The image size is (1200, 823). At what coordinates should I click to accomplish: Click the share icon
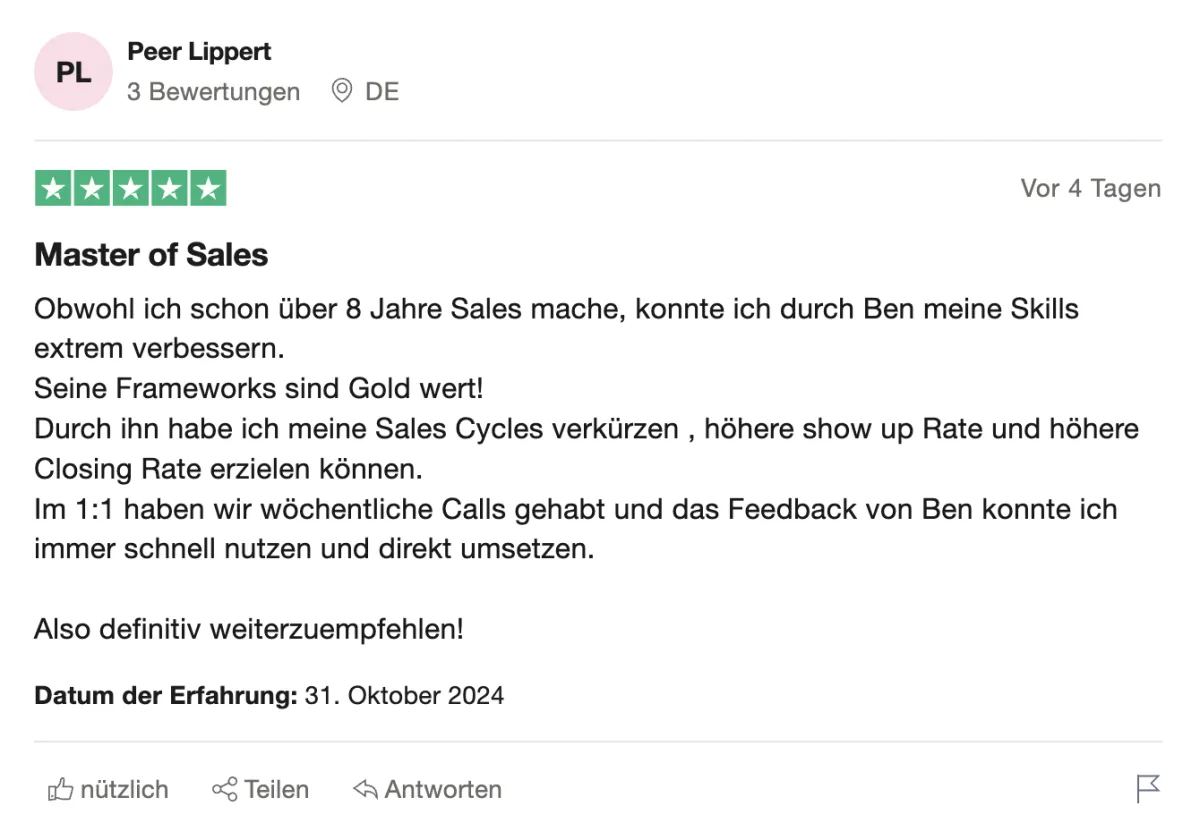tap(225, 789)
